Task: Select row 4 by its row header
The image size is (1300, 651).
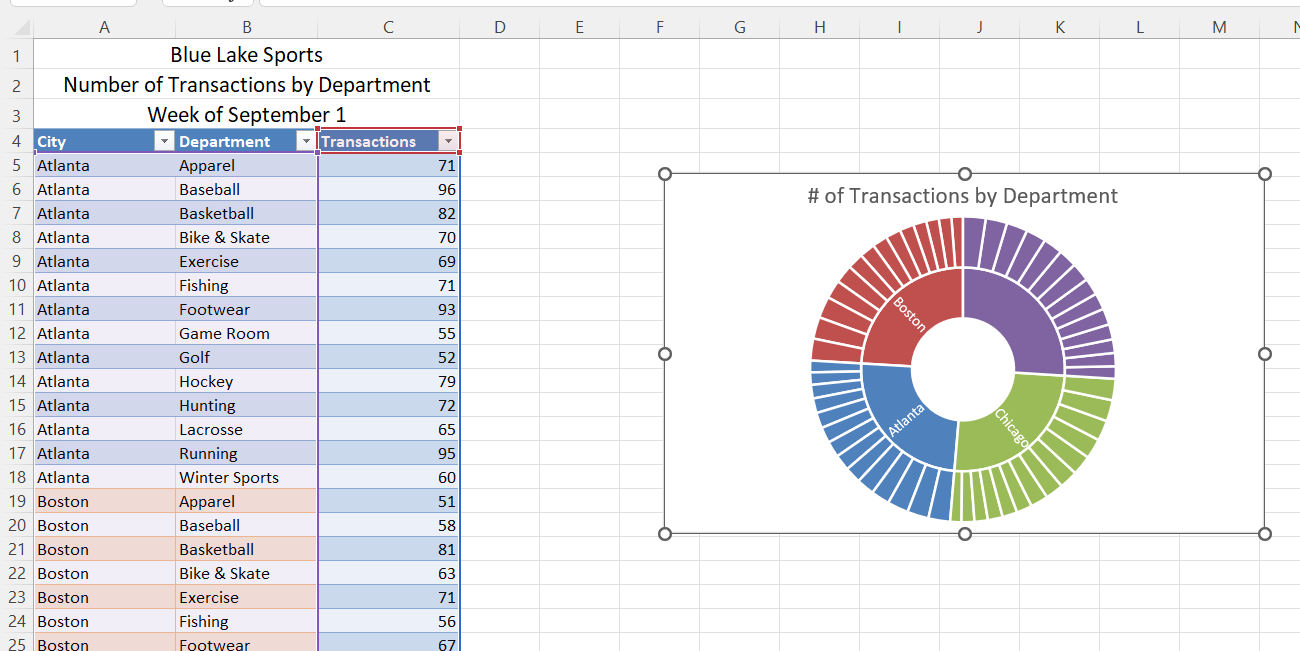Action: (16, 142)
